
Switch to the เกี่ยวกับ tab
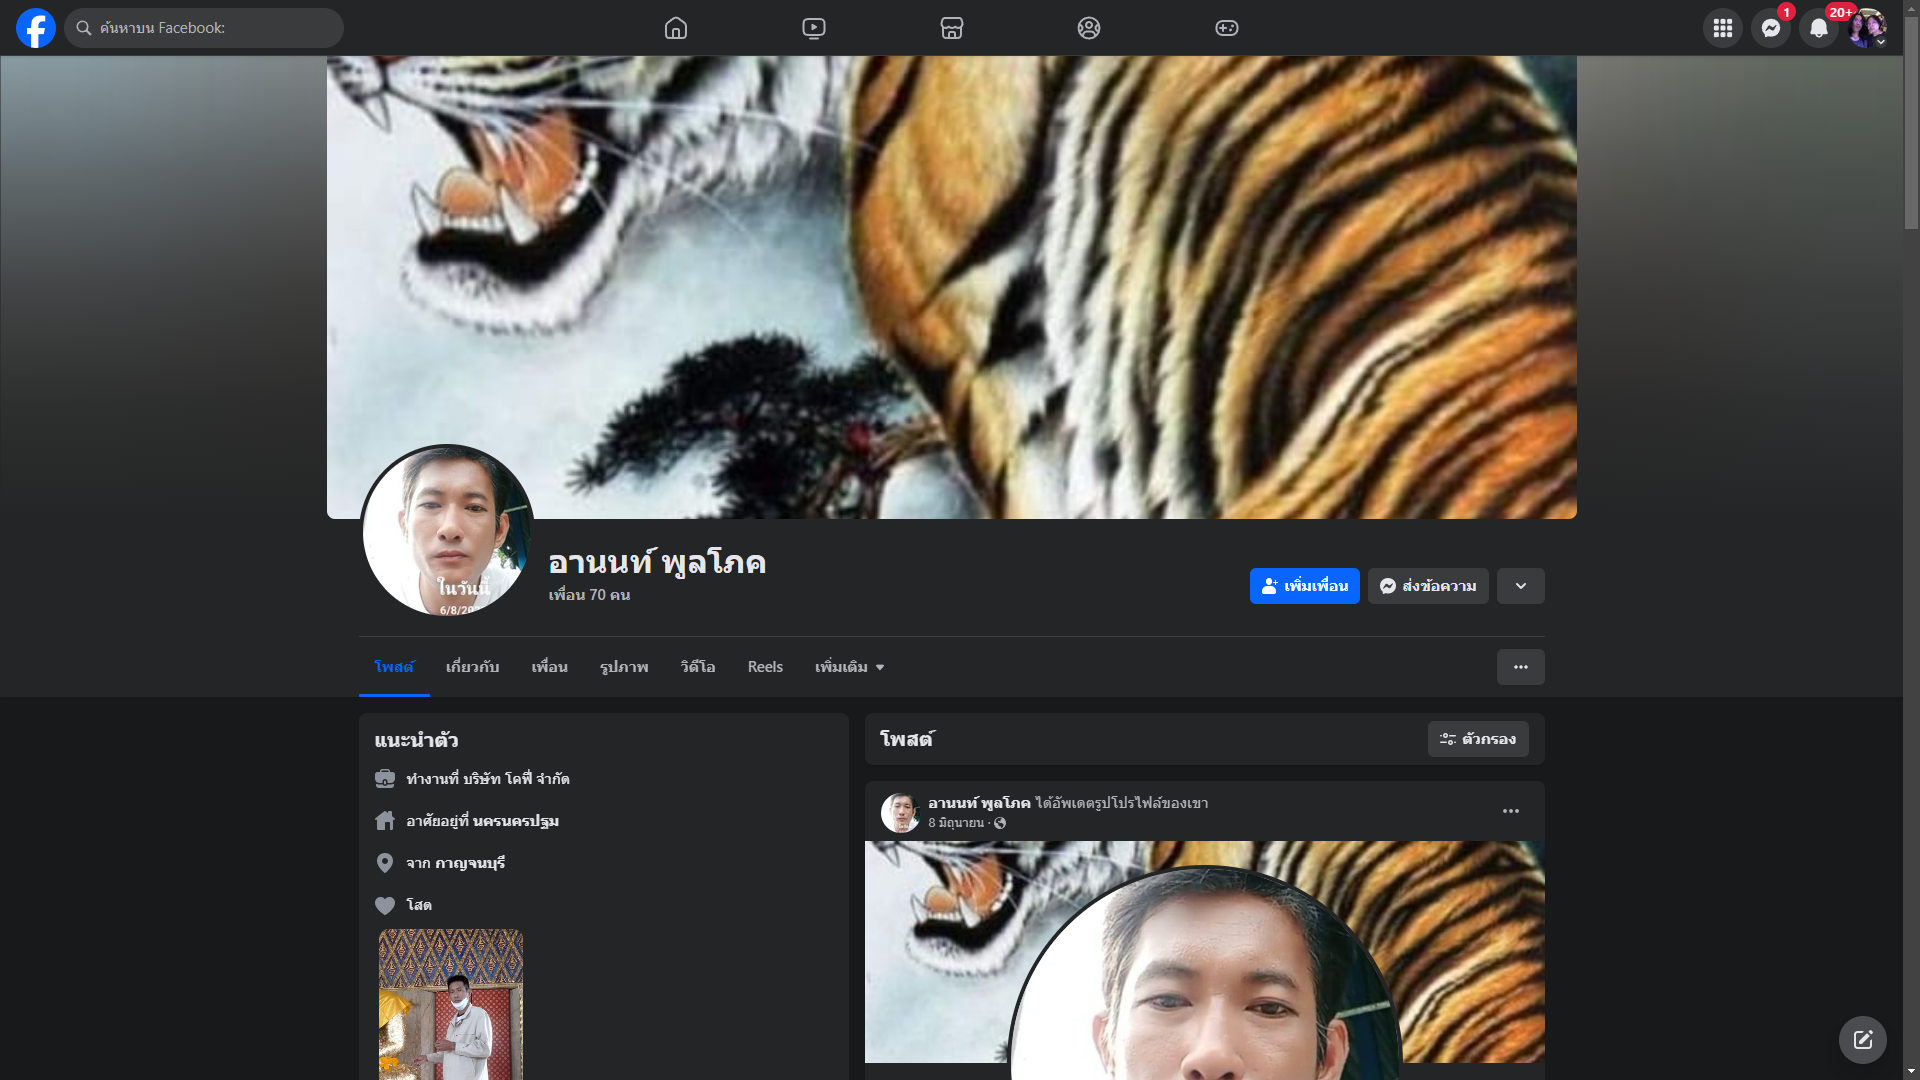point(472,667)
